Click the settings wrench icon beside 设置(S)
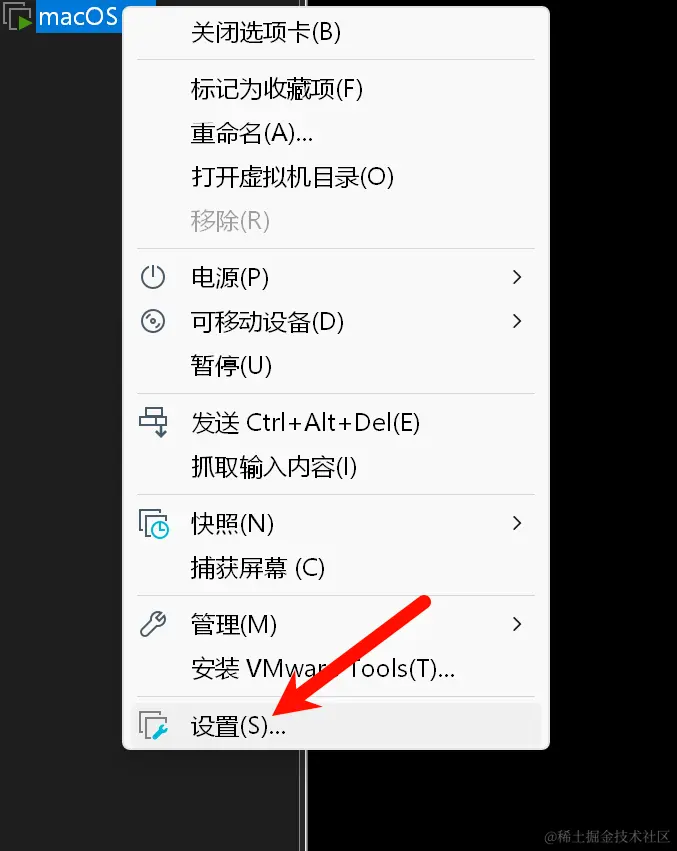The image size is (677, 851). [153, 726]
